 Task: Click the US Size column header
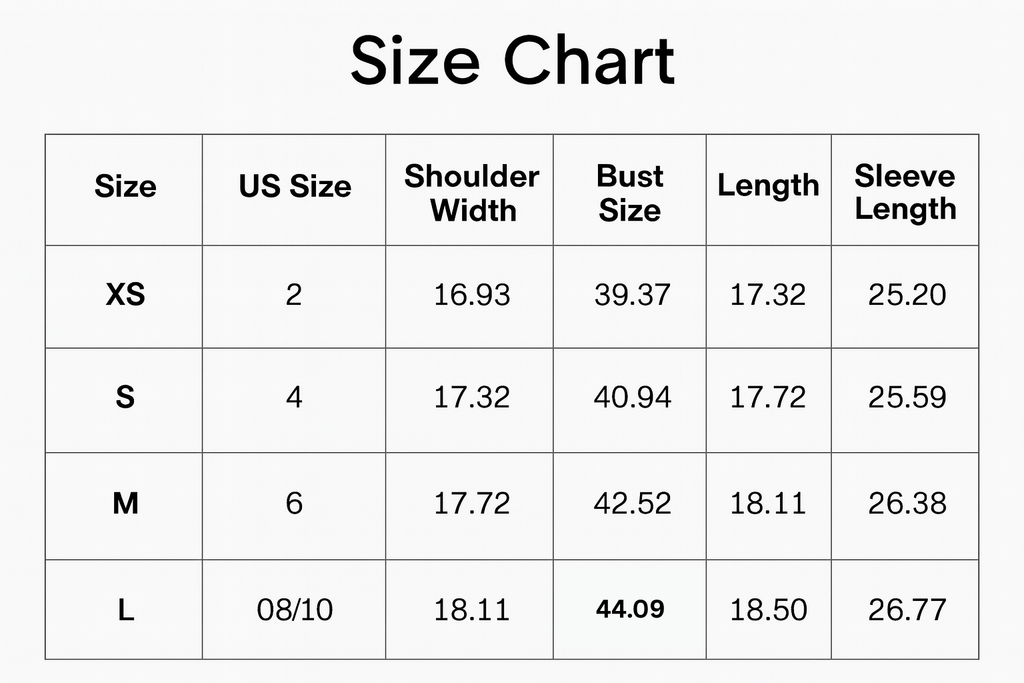pyautogui.click(x=295, y=187)
